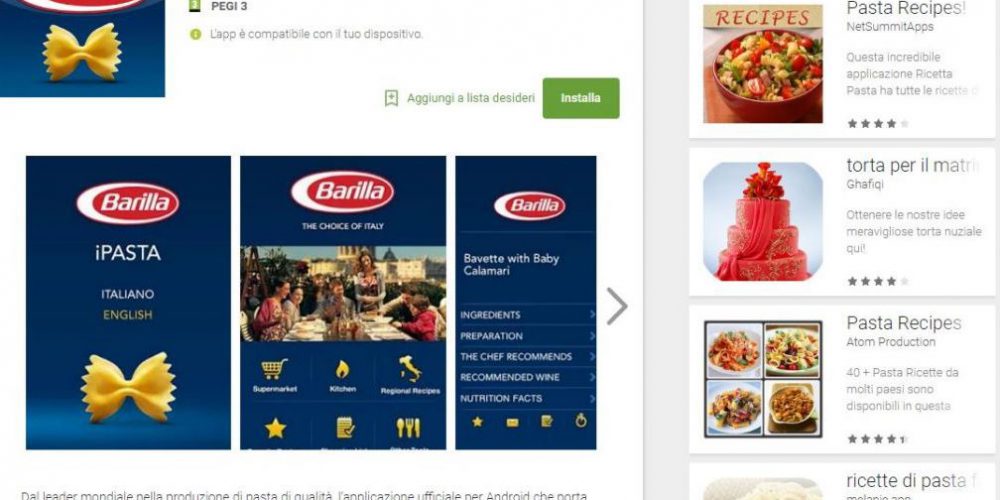Click the Supermarket cart icon in screenshot
The image size is (1000, 500).
[274, 369]
